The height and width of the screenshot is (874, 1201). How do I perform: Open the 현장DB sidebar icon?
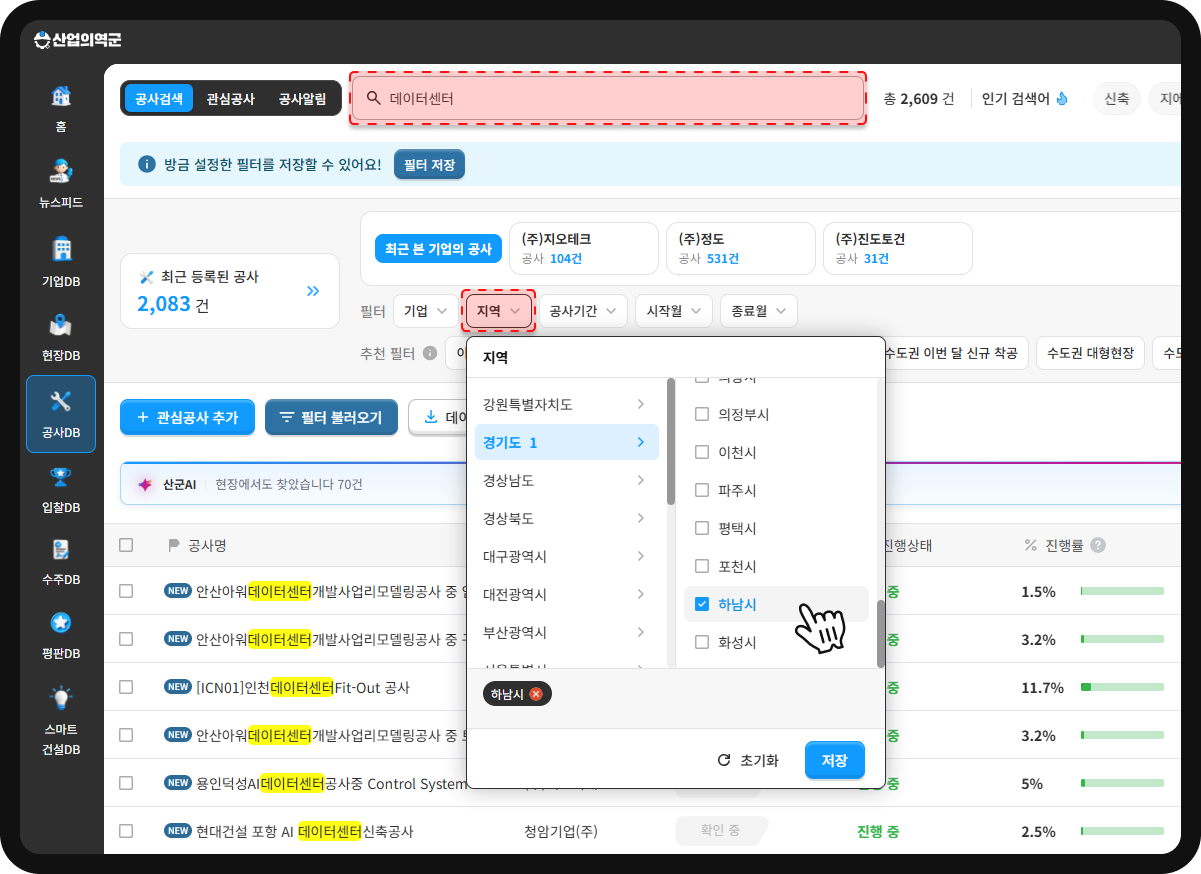[61, 325]
